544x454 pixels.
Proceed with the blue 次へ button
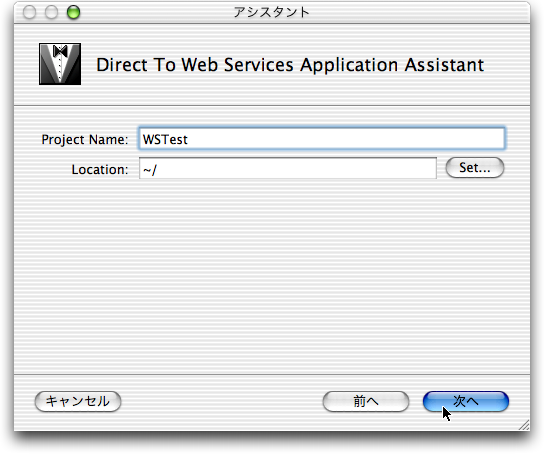pos(466,402)
